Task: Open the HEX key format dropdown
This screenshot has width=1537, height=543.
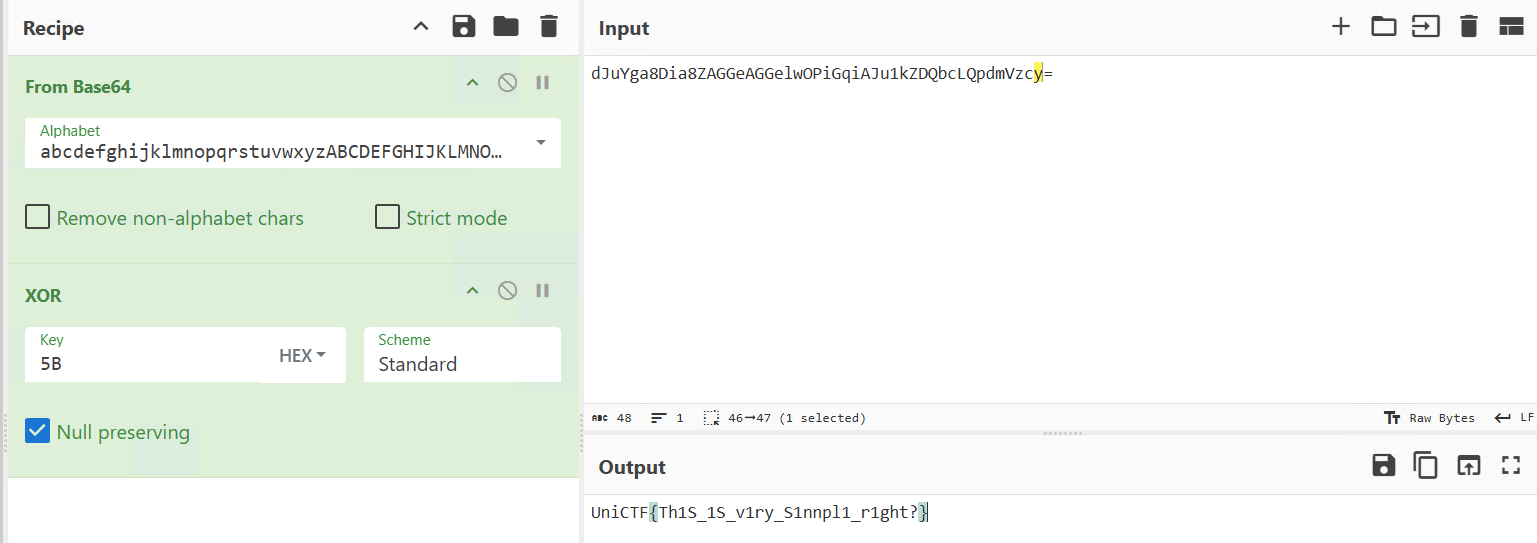Action: click(x=302, y=355)
